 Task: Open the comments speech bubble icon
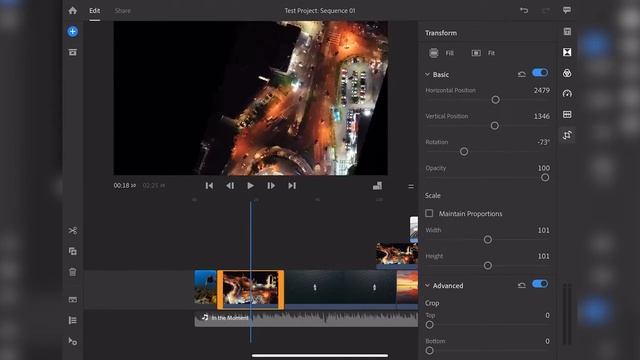[x=567, y=10]
